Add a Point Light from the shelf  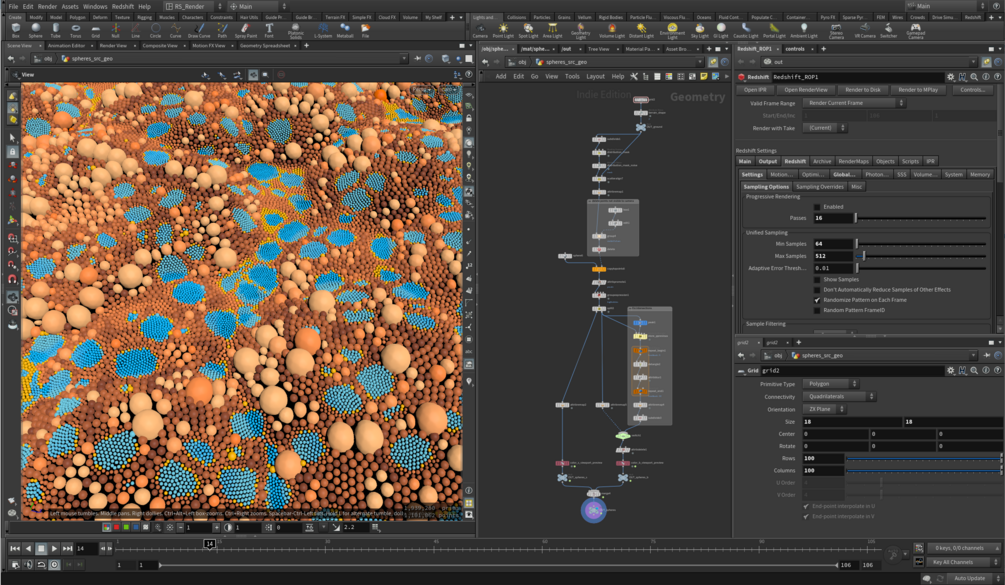[x=503, y=30]
